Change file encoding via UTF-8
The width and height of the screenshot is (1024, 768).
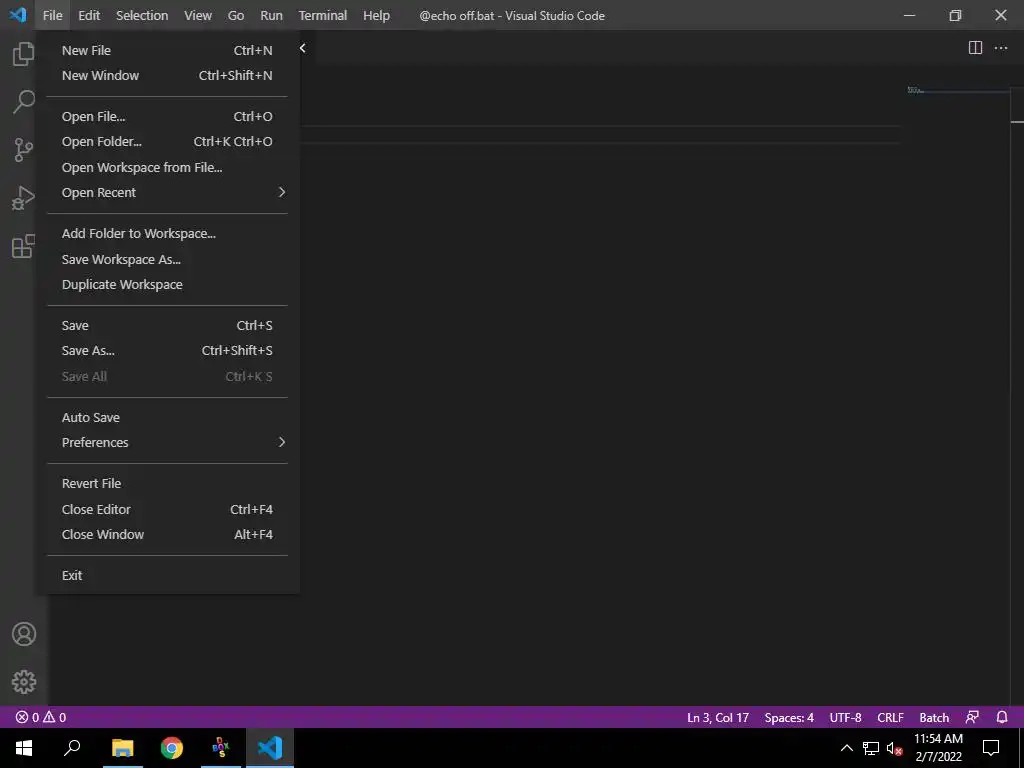coord(845,717)
